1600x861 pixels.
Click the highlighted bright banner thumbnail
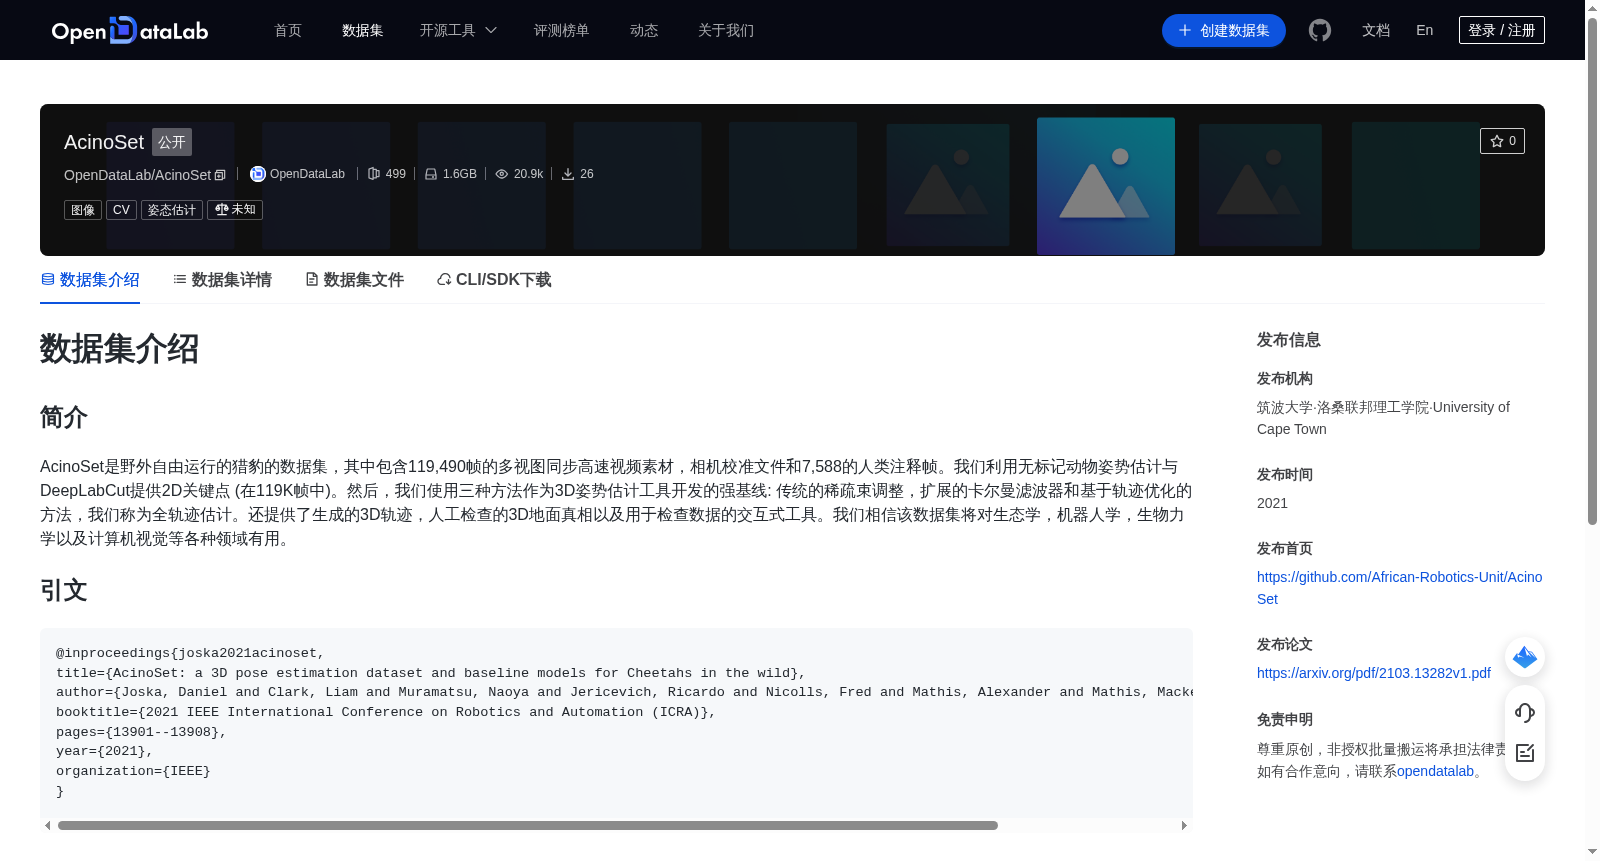point(1106,186)
